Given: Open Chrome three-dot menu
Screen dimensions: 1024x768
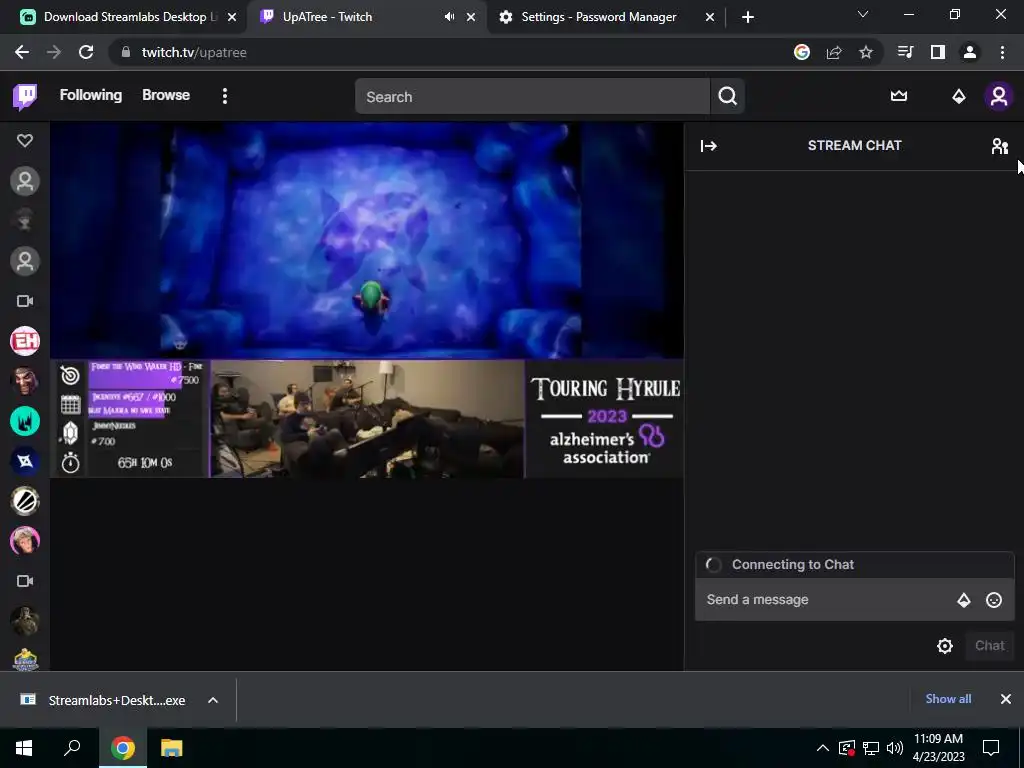Looking at the screenshot, I should (1002, 52).
